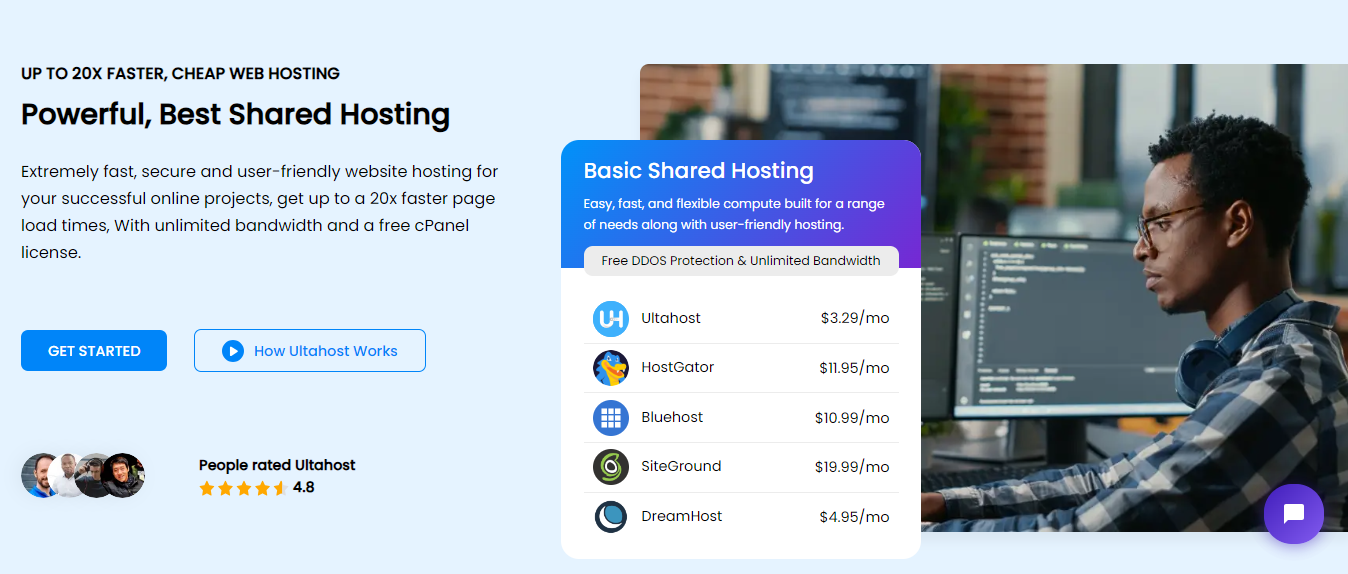1348x574 pixels.
Task: Click the SiteGround logo icon
Action: [x=610, y=467]
